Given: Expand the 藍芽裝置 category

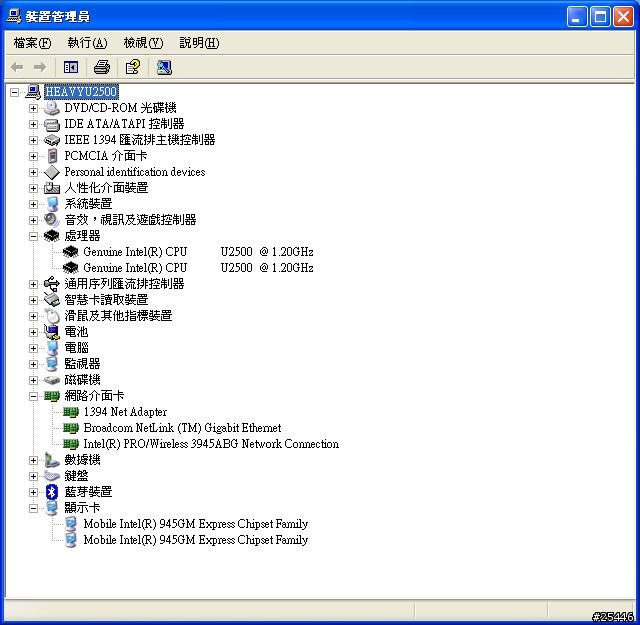Looking at the screenshot, I should coord(33,492).
